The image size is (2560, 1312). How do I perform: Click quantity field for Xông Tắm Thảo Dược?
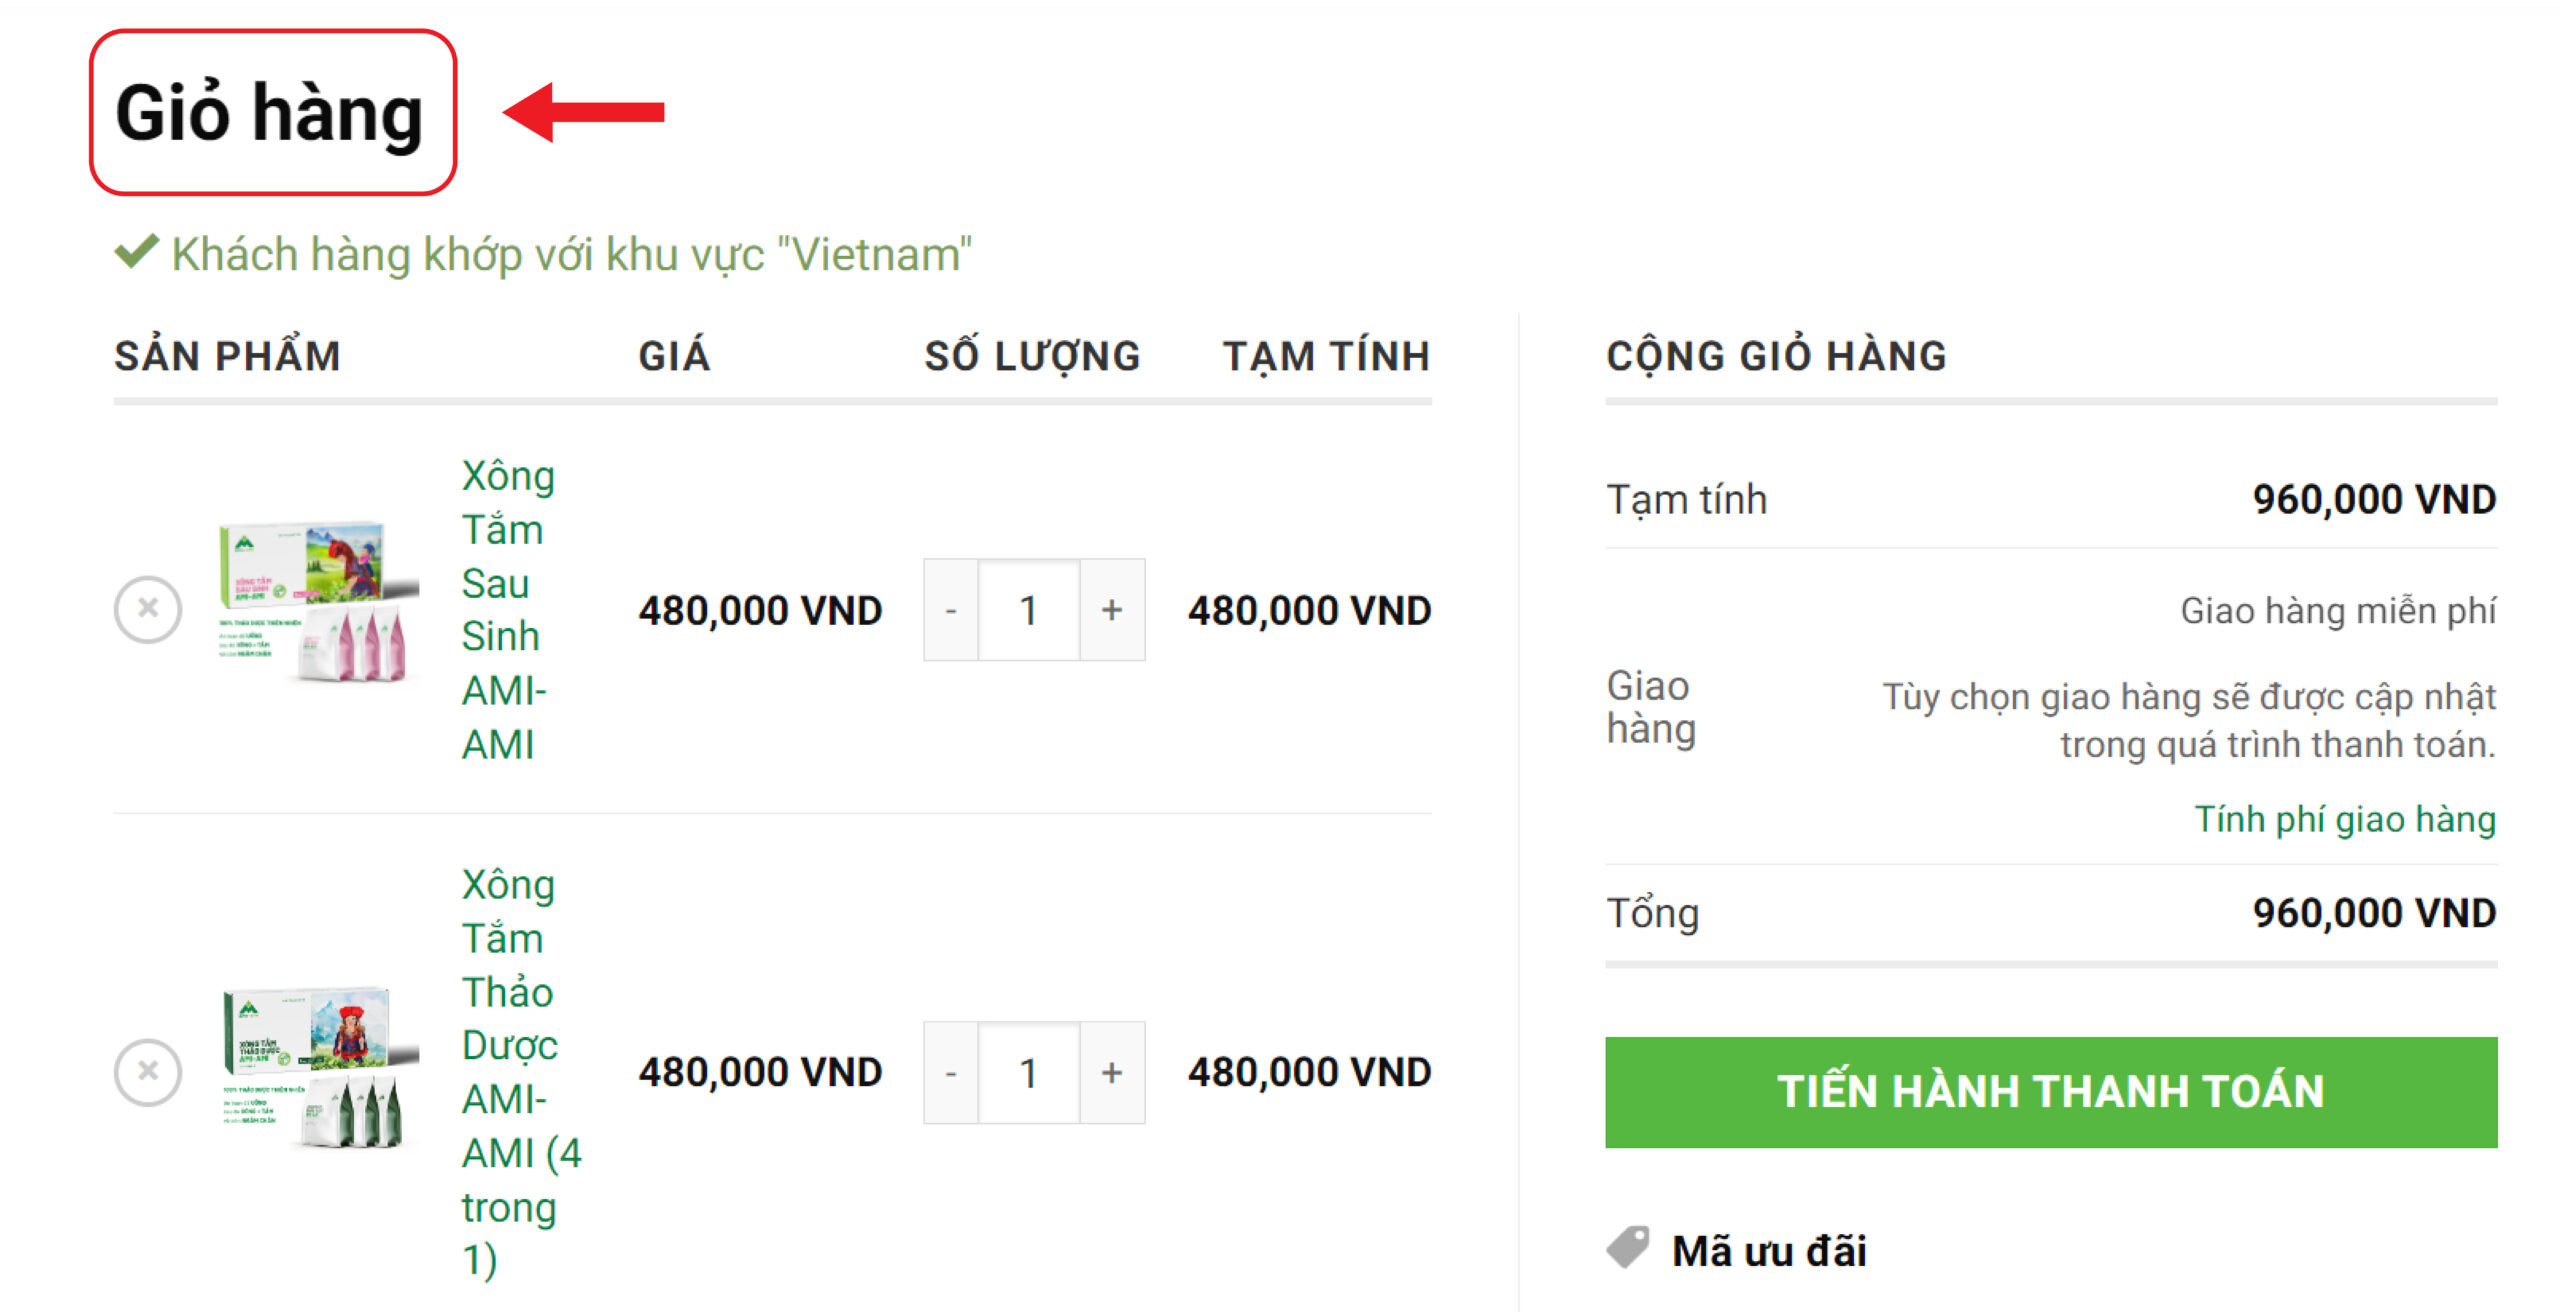pos(1029,1073)
